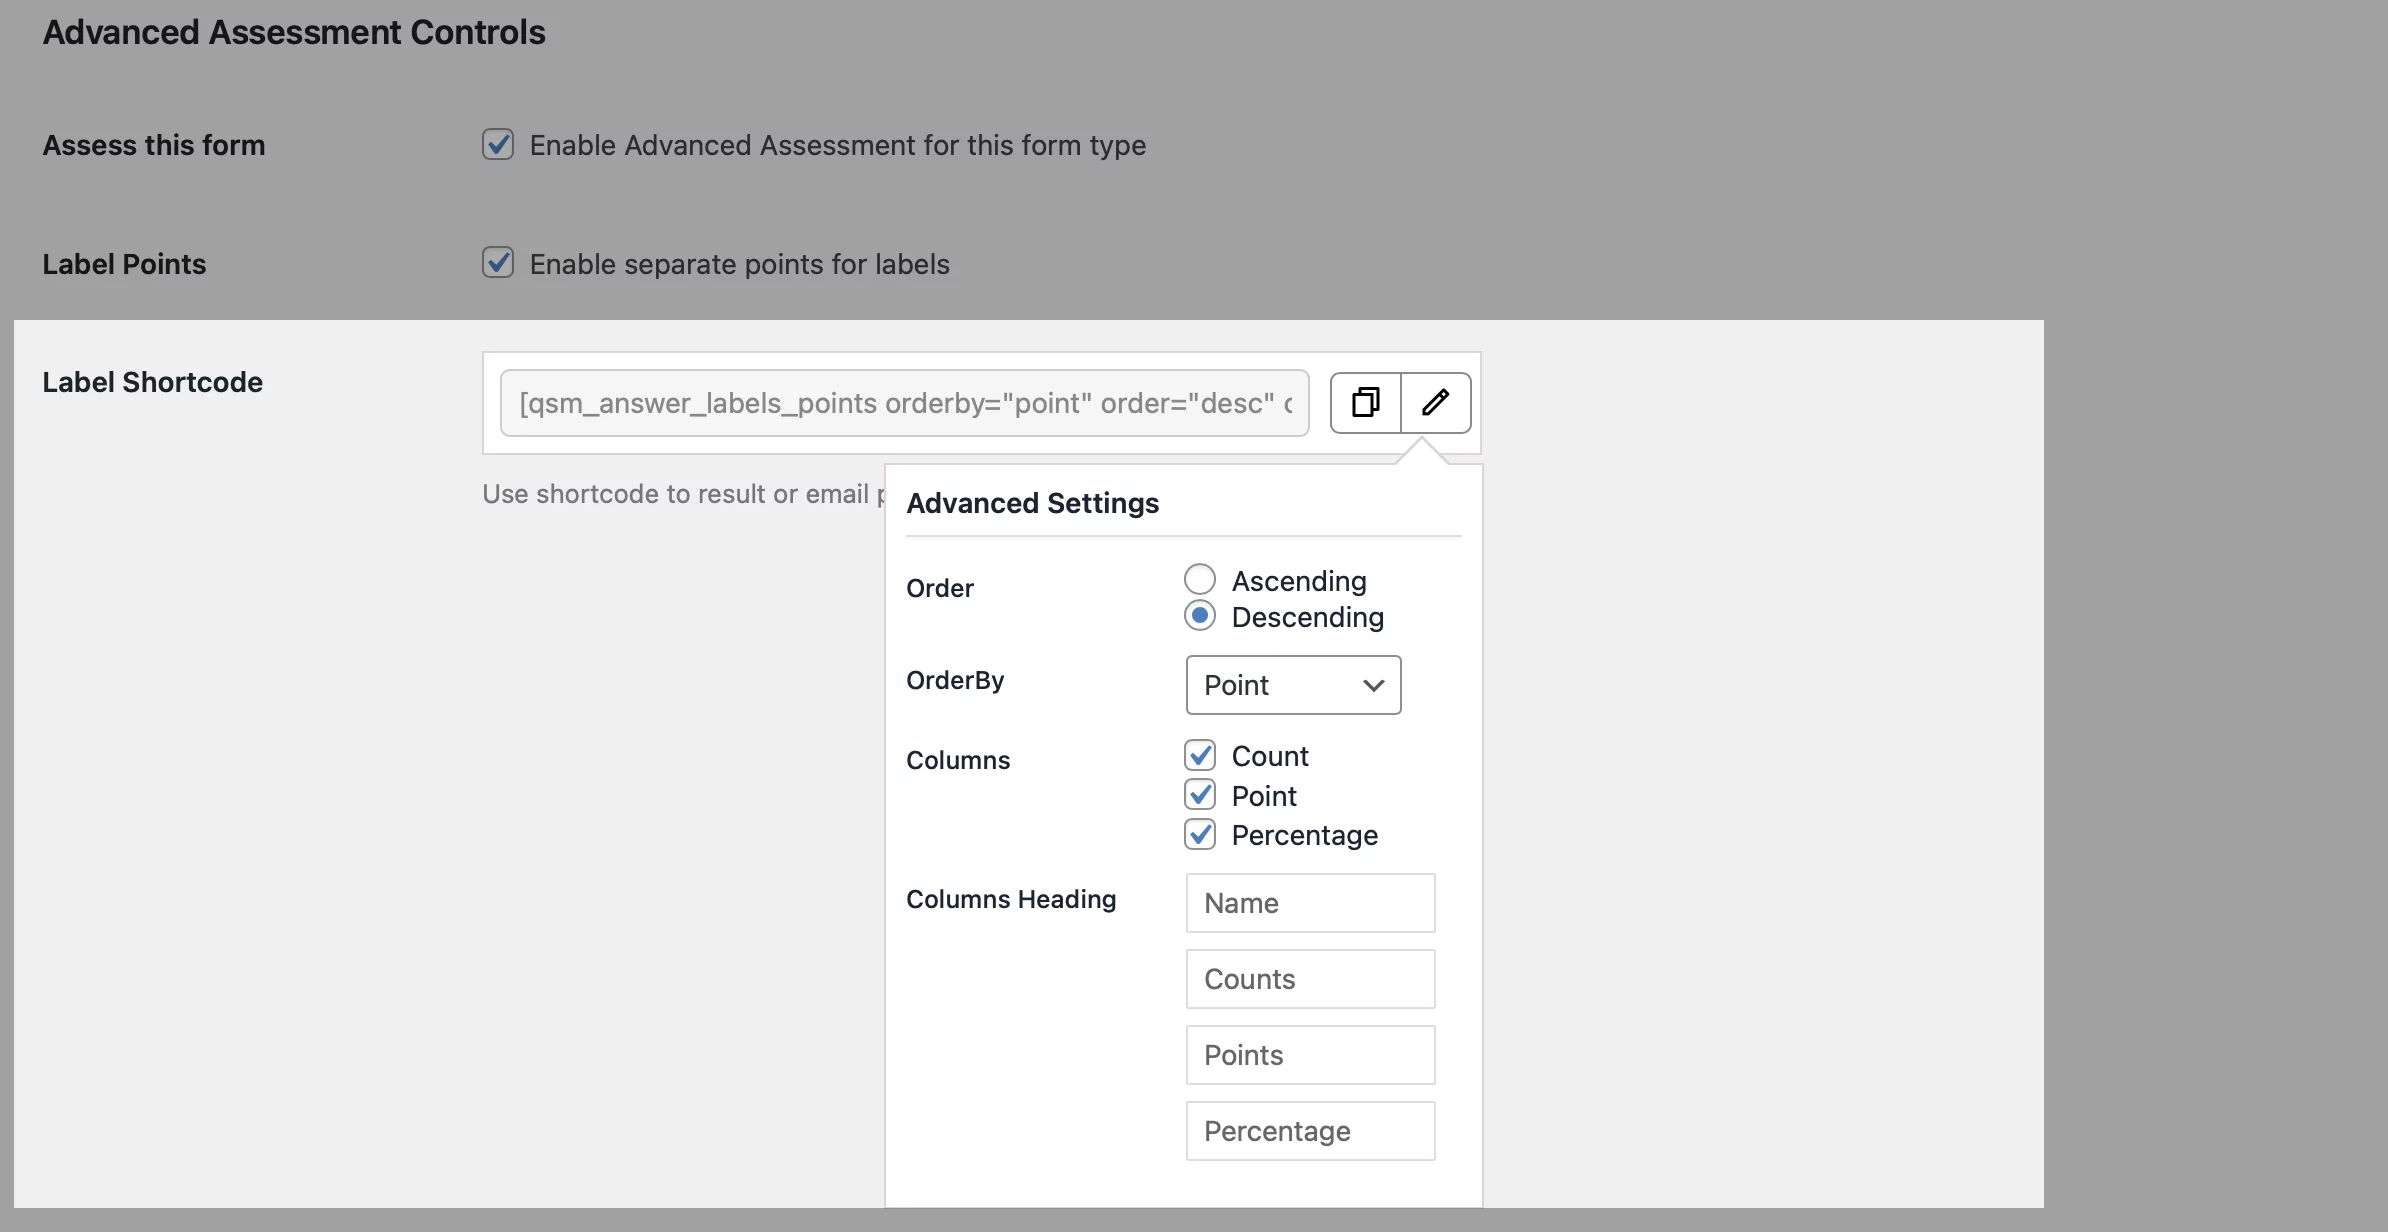Click the Order label in Advanced Settings
2388x1232 pixels.
pos(940,588)
